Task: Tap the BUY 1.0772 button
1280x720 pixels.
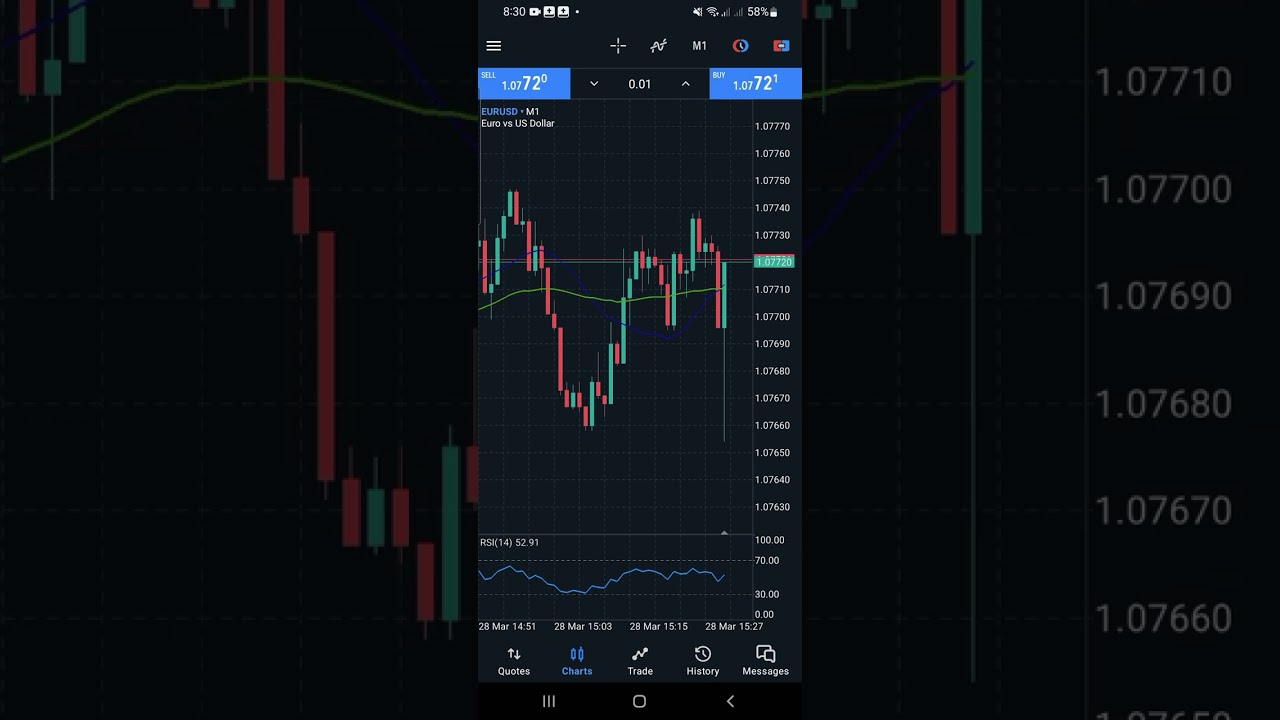Action: [x=755, y=83]
